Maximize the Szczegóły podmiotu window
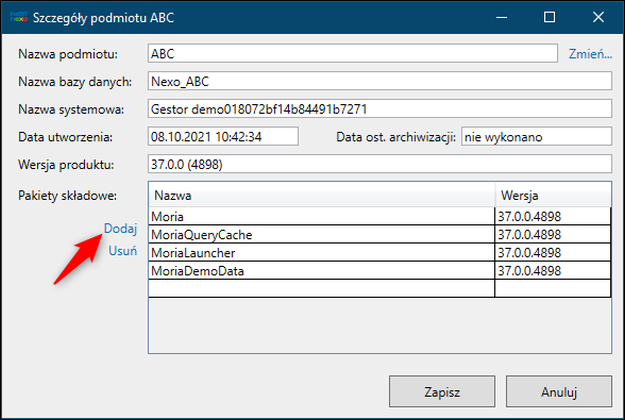Screen dimensions: 625x420 [x=549, y=17]
